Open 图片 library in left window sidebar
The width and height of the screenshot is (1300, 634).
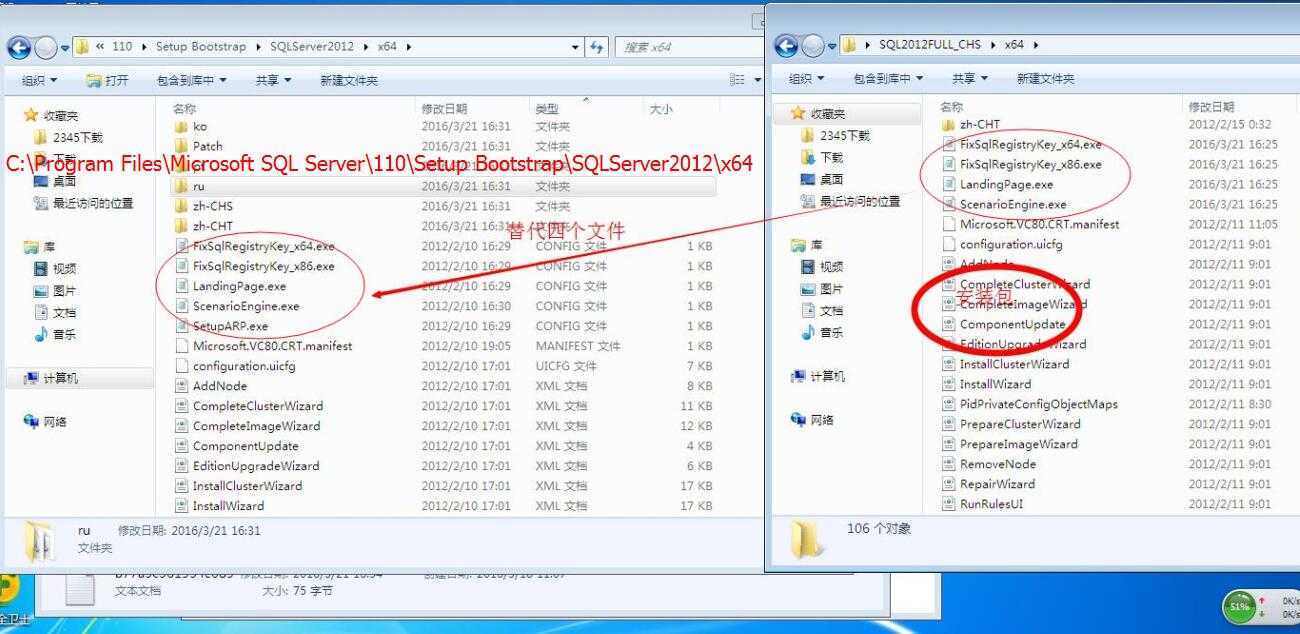(x=54, y=290)
